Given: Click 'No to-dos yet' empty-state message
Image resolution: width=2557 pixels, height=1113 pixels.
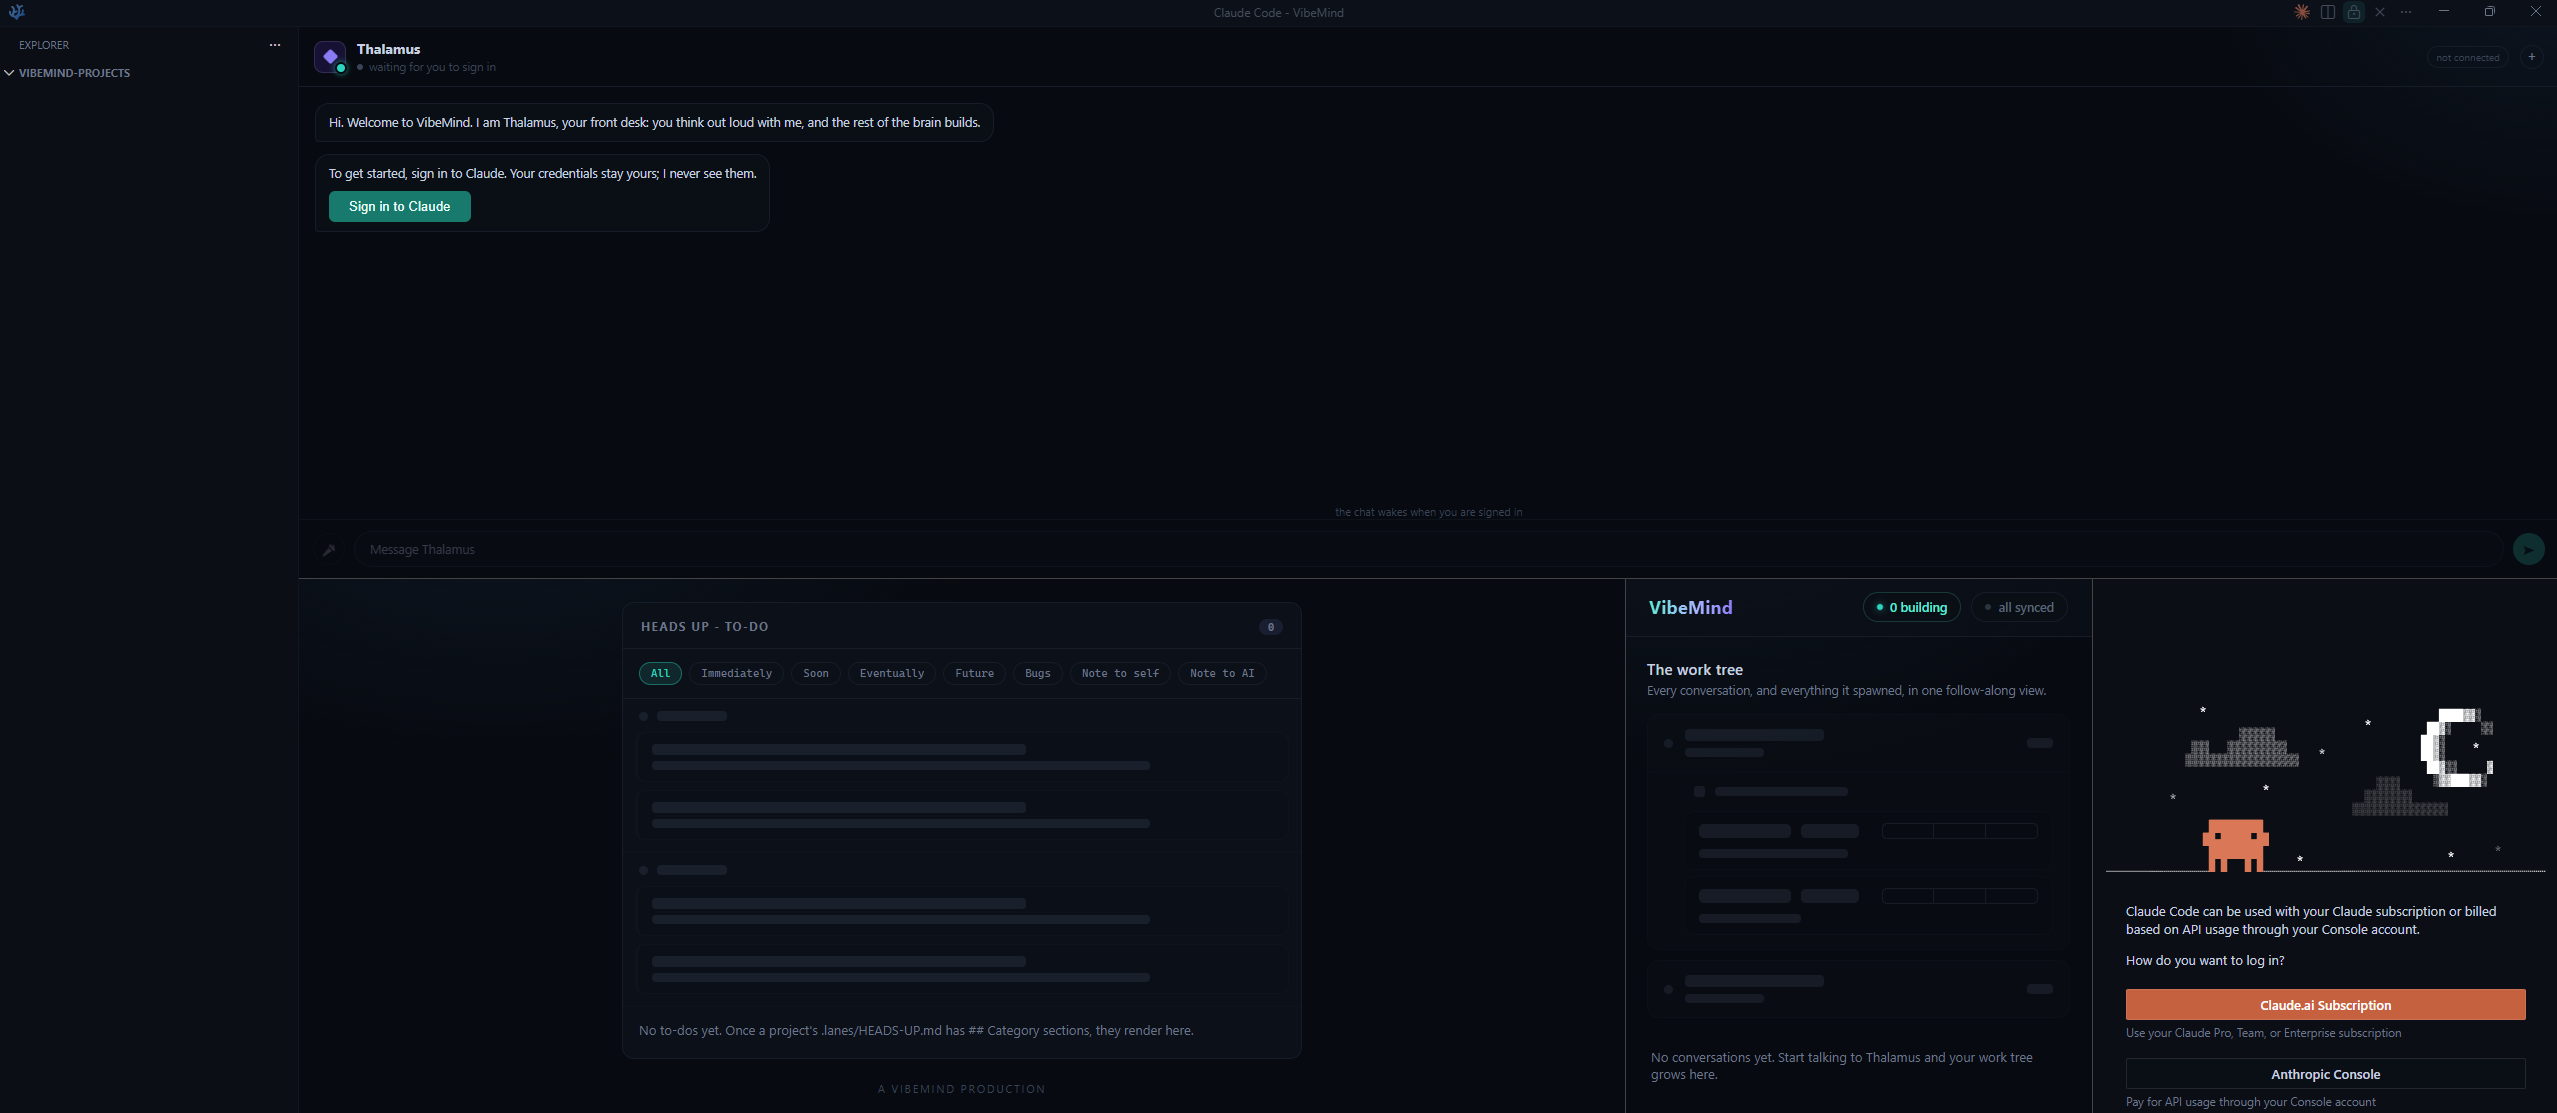Looking at the screenshot, I should pos(916,1030).
